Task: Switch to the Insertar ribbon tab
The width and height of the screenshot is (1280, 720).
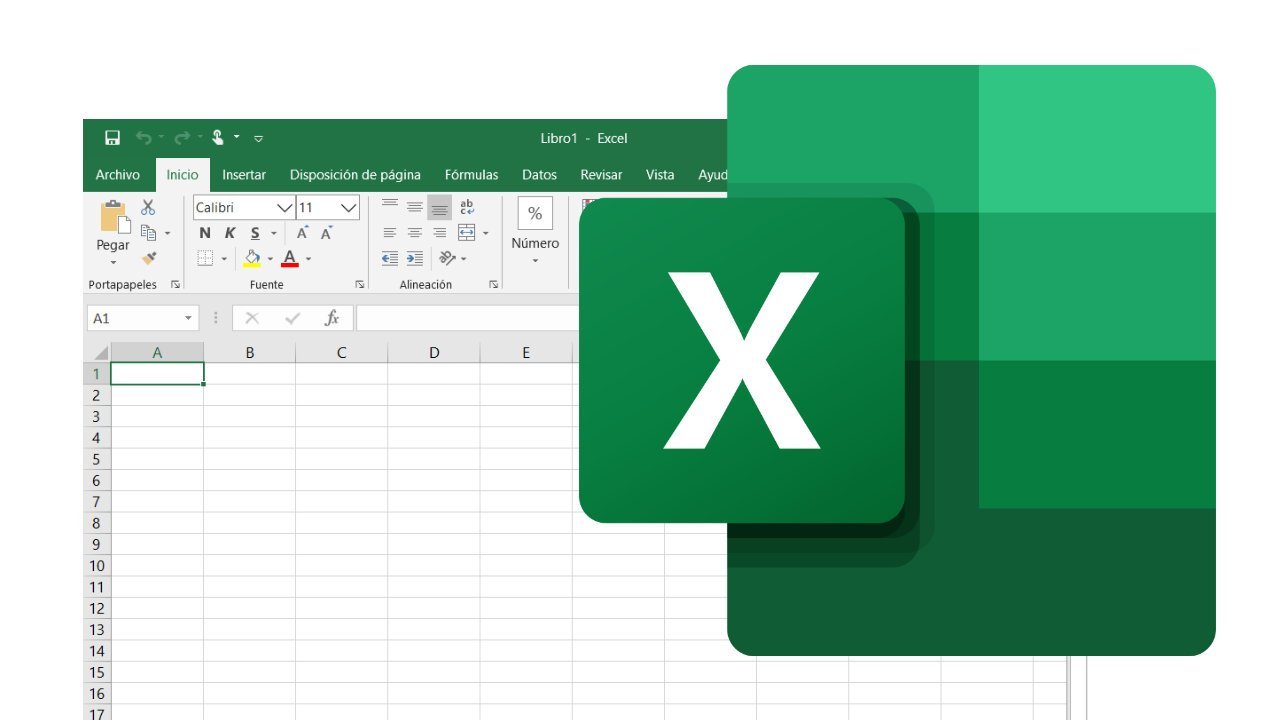Action: coord(243,174)
